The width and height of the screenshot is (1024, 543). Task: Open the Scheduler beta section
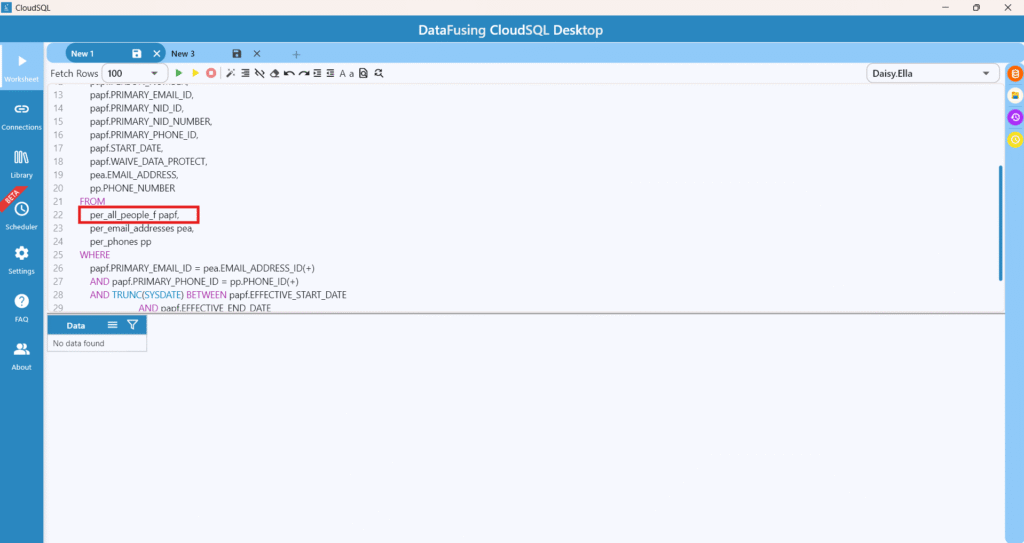[22, 215]
